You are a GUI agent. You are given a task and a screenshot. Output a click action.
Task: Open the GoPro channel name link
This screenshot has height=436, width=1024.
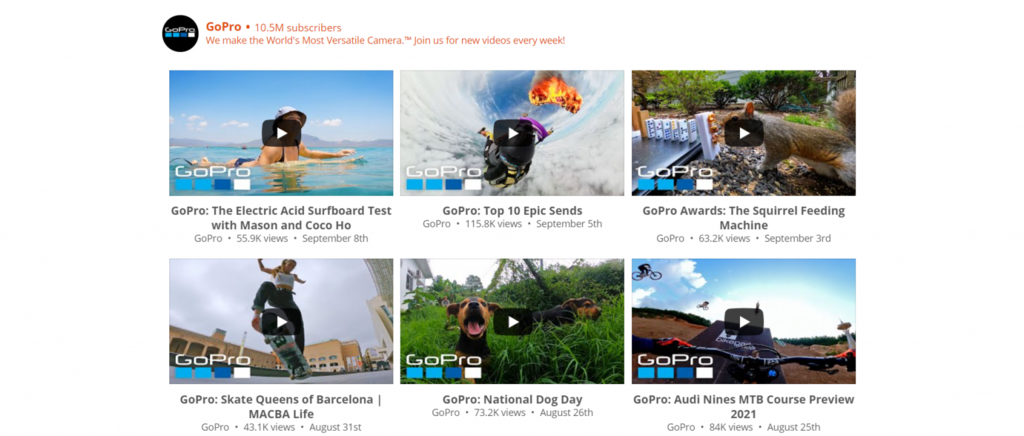point(223,27)
